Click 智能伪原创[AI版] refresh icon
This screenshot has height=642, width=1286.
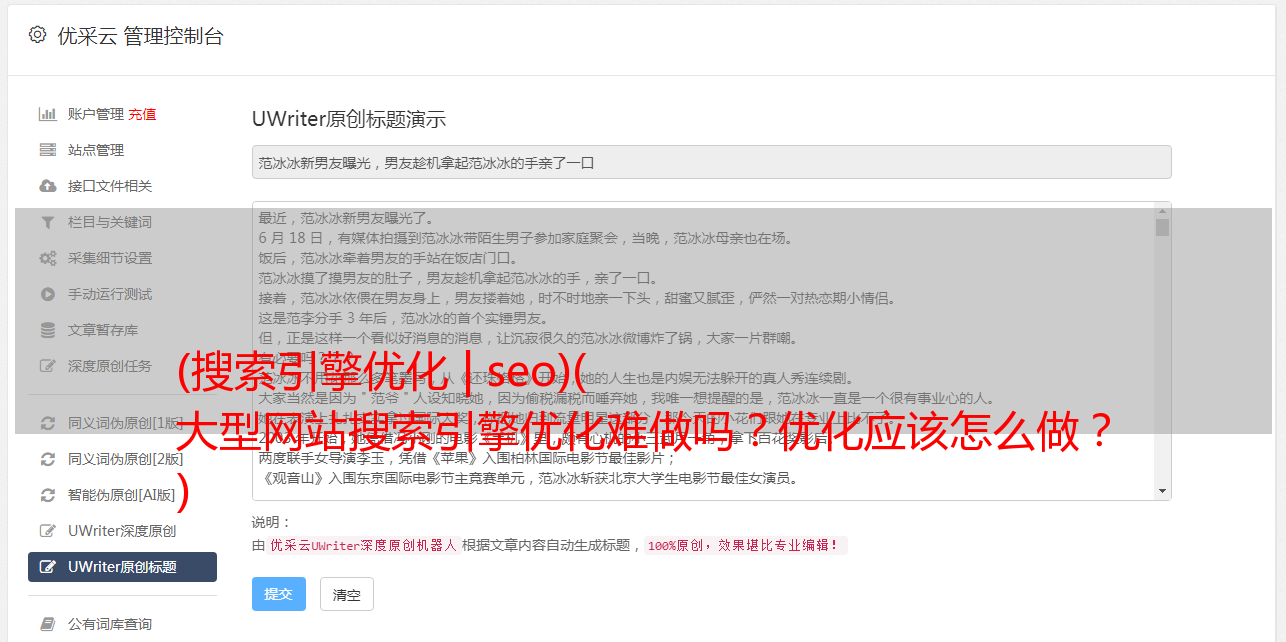[x=47, y=495]
